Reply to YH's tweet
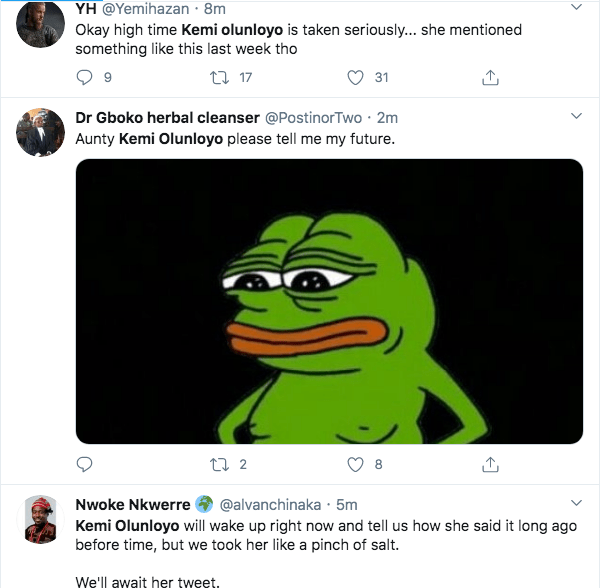Image resolution: width=601 pixels, height=588 pixels. (85, 76)
